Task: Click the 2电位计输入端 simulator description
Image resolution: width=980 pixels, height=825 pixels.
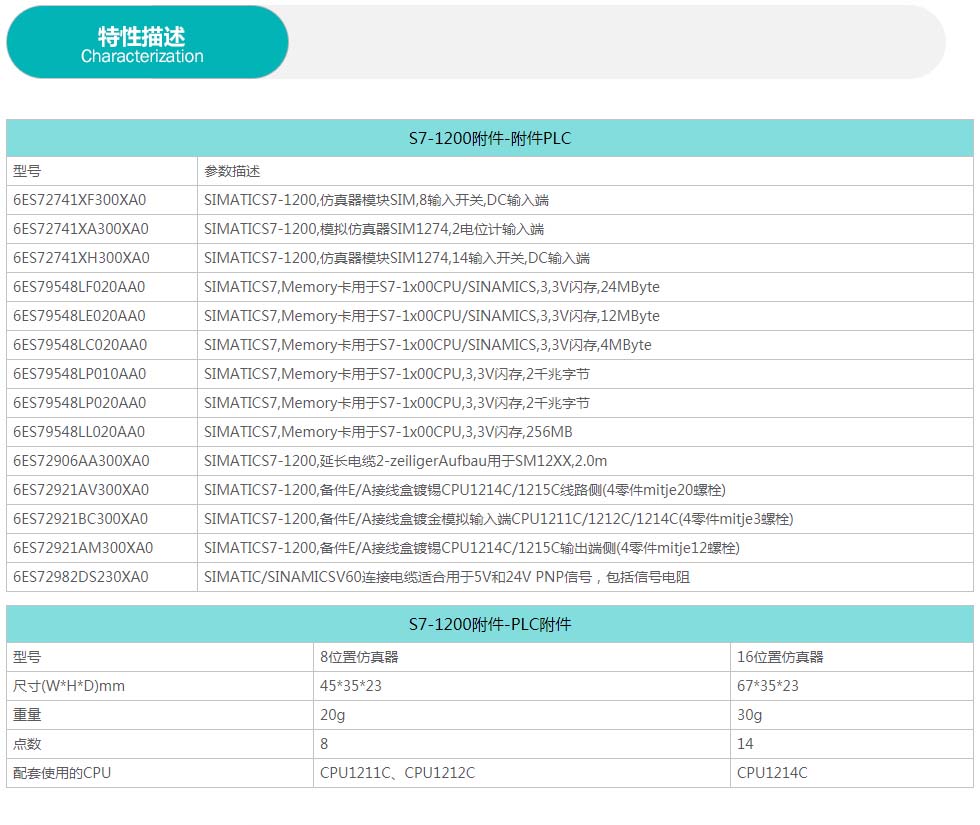Action: pyautogui.click(x=374, y=229)
